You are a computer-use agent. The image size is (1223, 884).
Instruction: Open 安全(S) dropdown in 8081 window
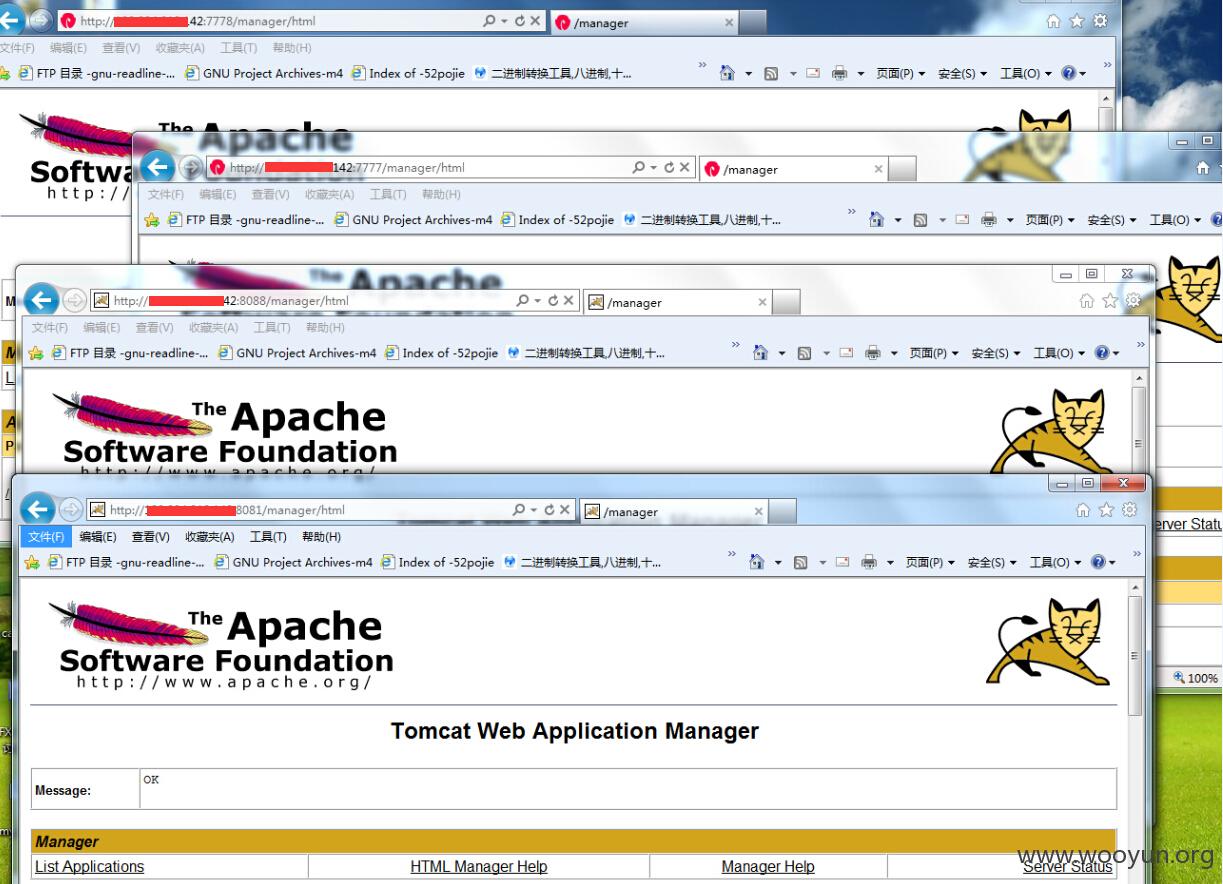pyautogui.click(x=992, y=562)
